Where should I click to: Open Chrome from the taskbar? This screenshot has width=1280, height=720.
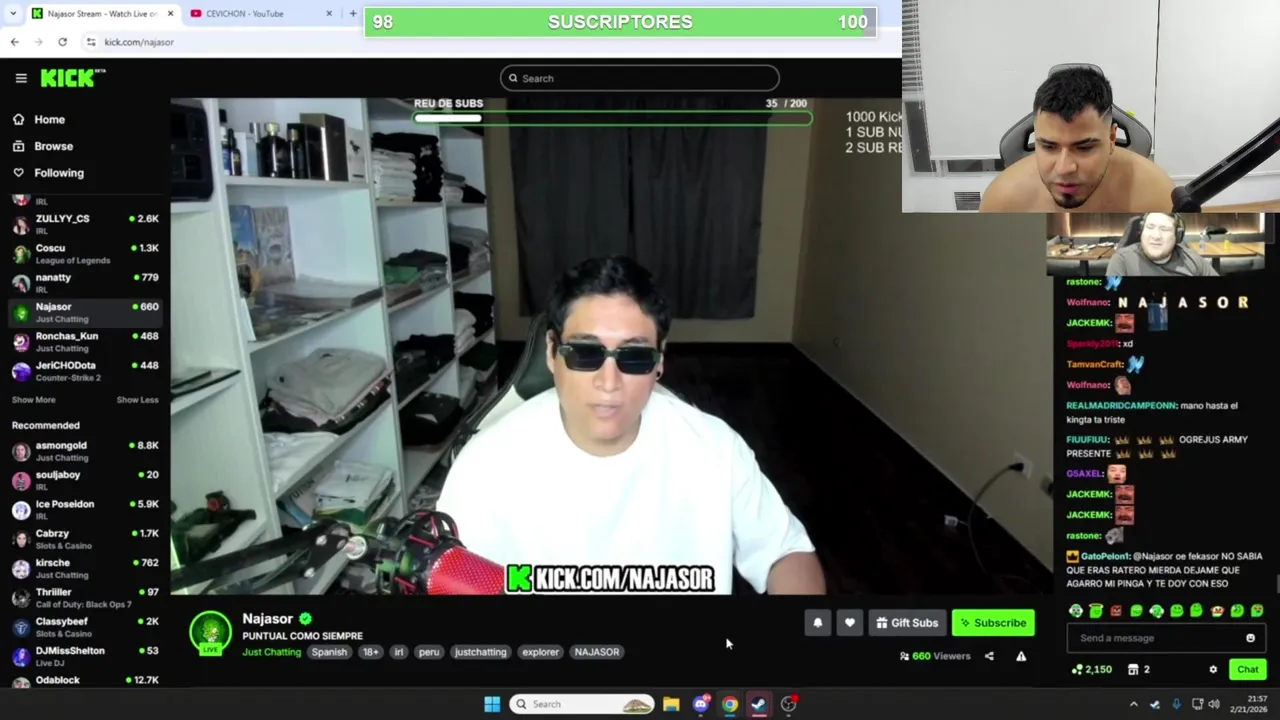coord(730,704)
